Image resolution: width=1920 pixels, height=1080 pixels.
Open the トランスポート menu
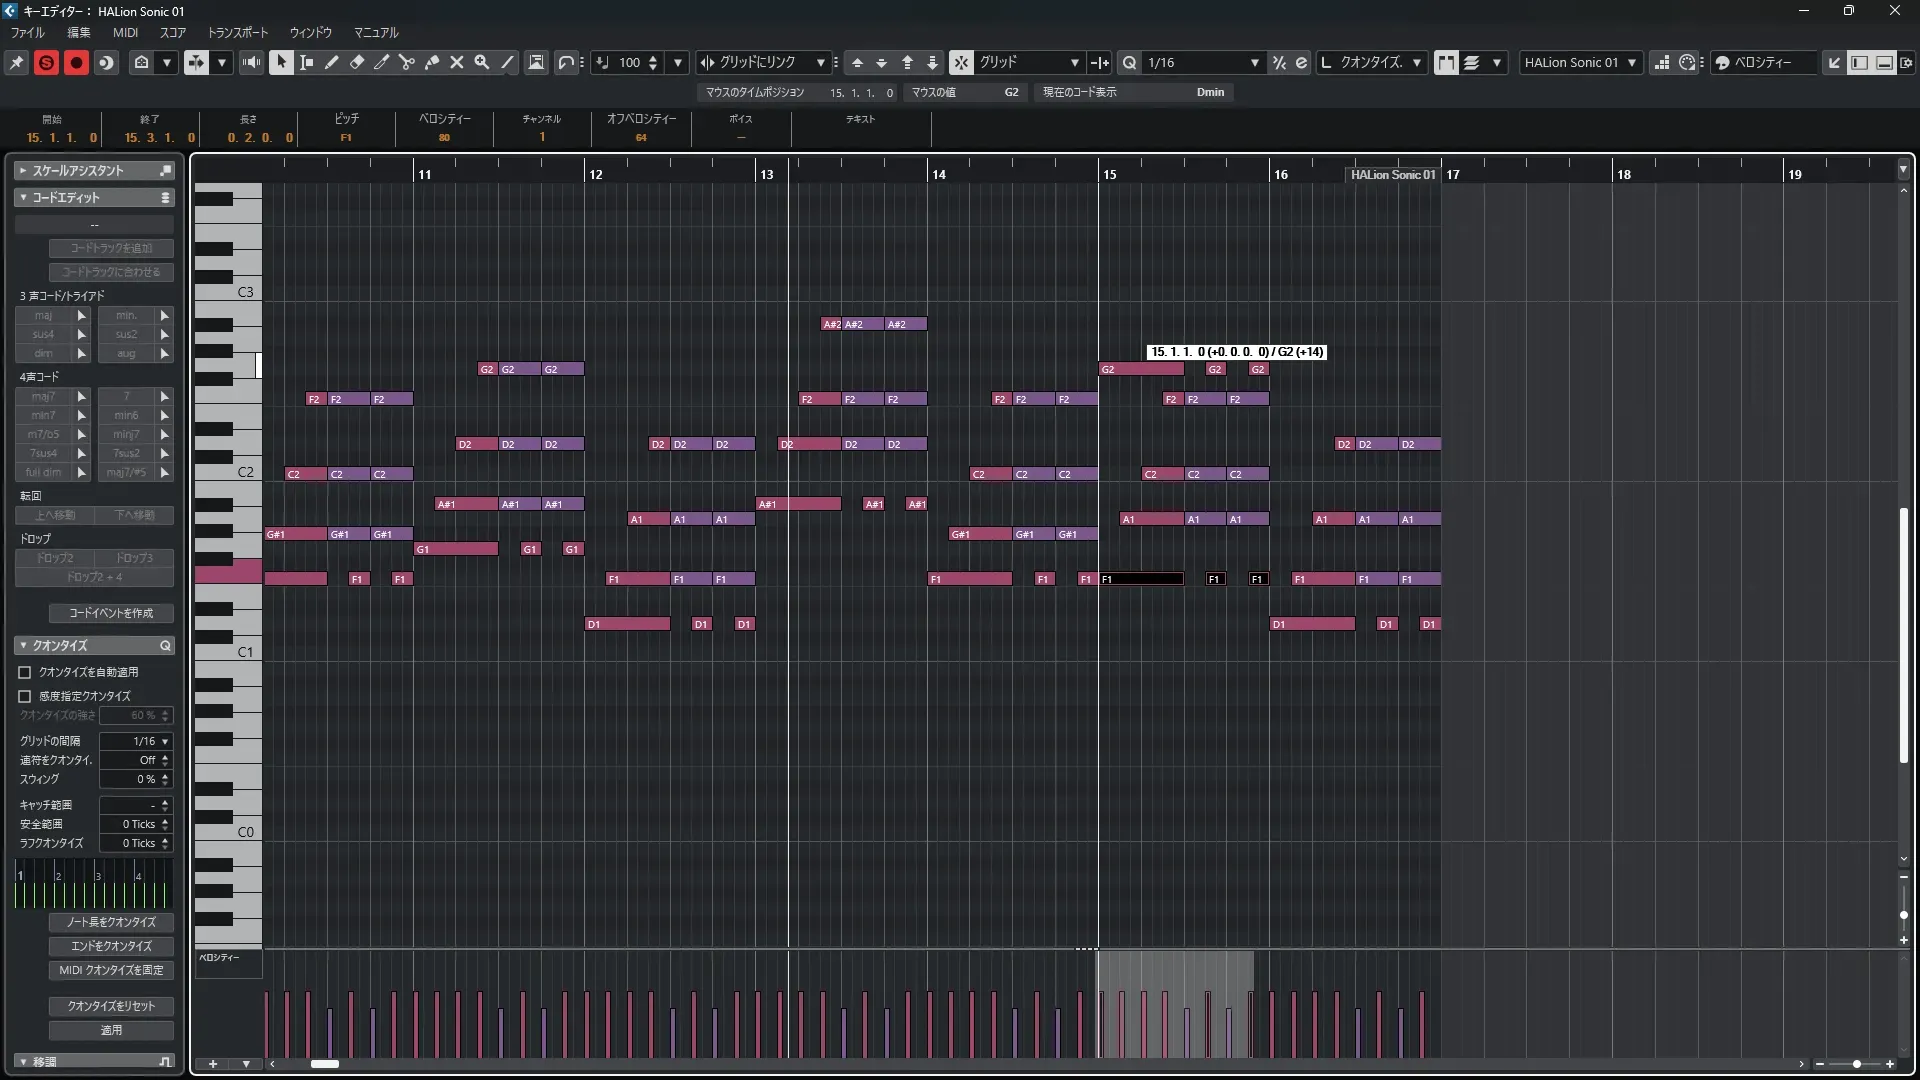(237, 32)
